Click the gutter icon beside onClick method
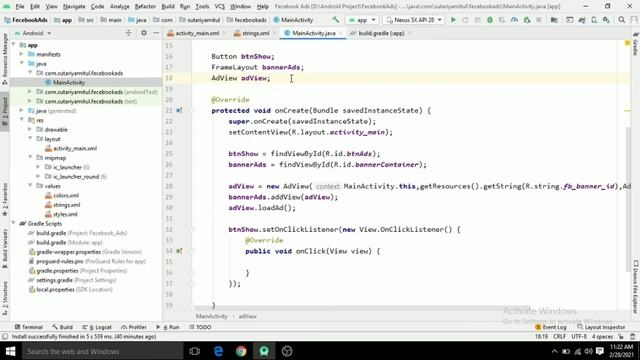This screenshot has height=360, width=640. pyautogui.click(x=179, y=251)
